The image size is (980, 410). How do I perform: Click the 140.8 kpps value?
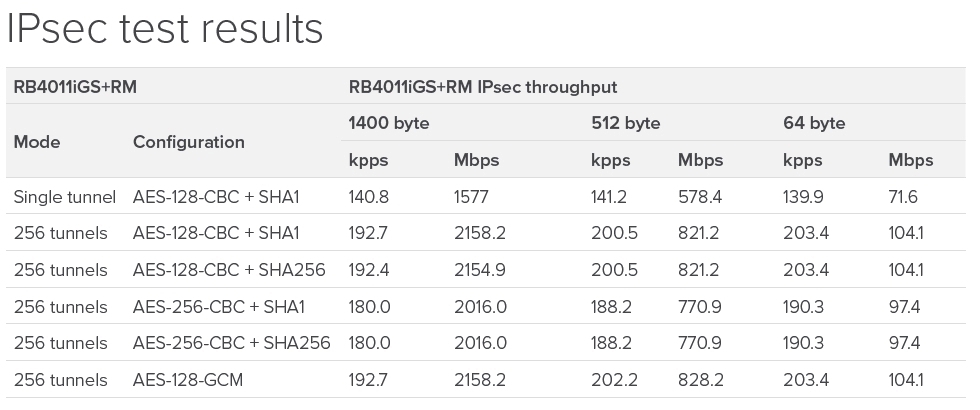click(369, 197)
